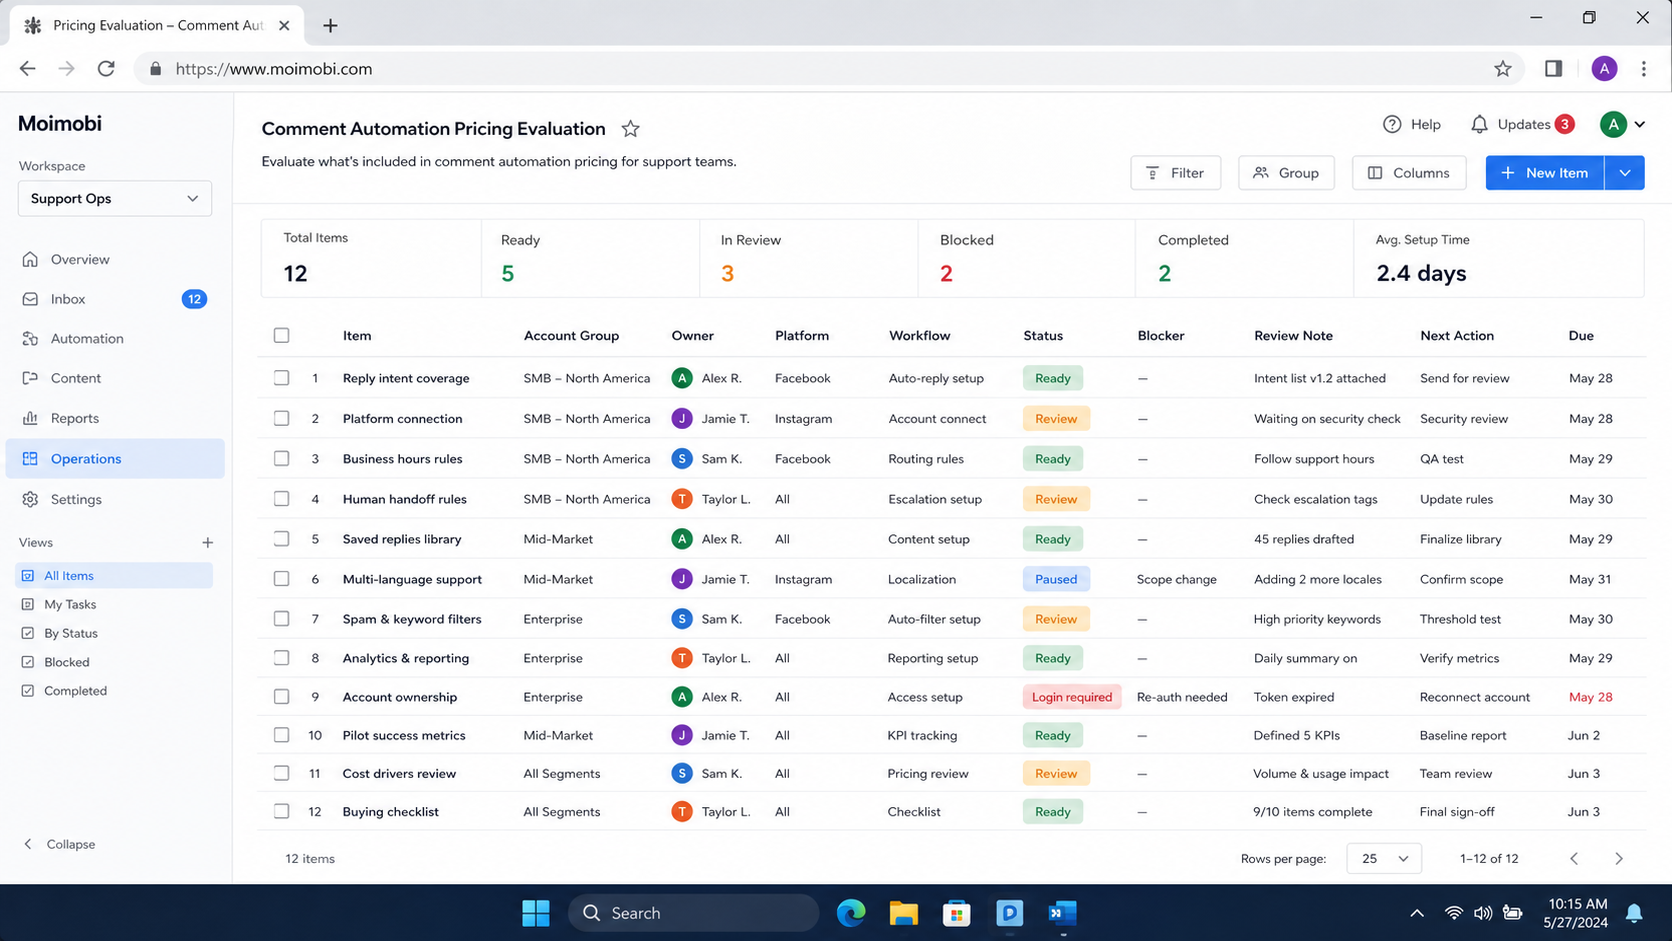Star the Comment Automation Pricing Evaluation board
This screenshot has width=1672, height=941.
click(630, 129)
